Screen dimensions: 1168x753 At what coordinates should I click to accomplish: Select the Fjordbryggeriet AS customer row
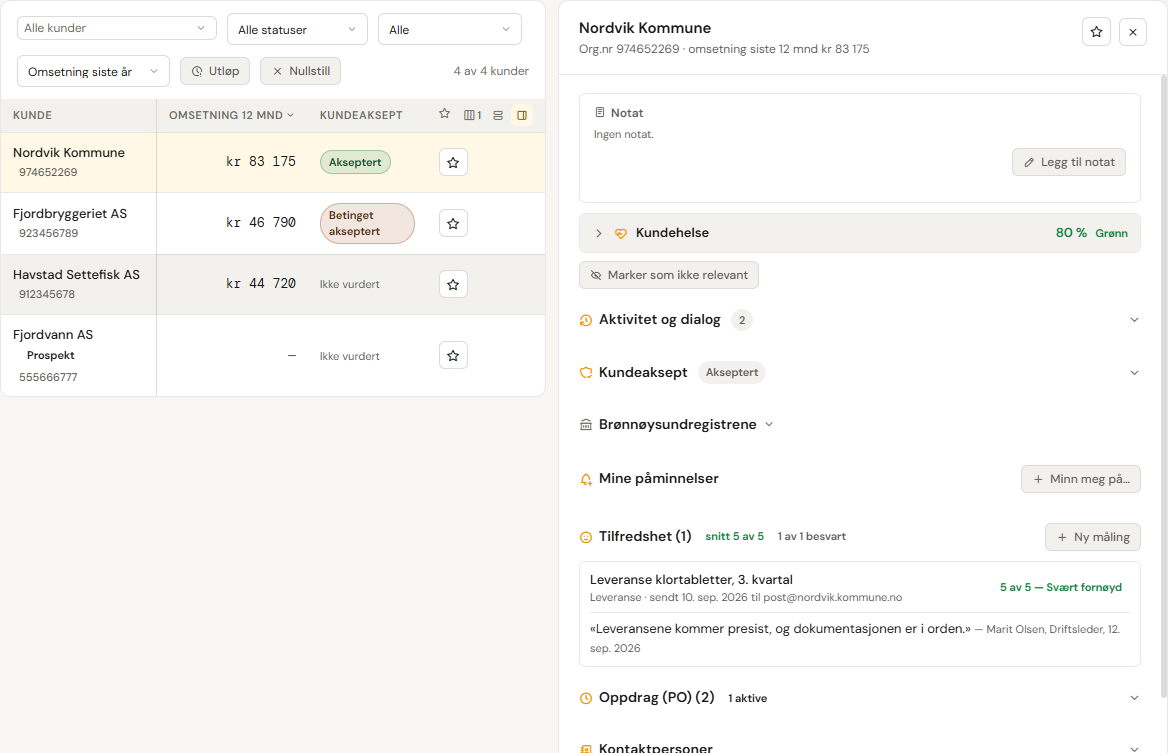(273, 223)
